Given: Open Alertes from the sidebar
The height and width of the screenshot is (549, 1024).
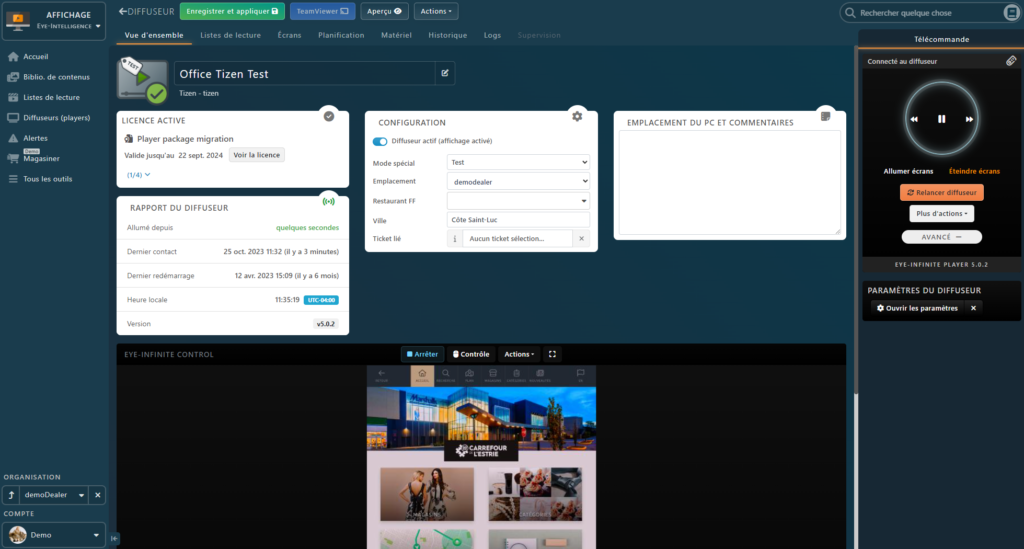Looking at the screenshot, I should pos(28,138).
